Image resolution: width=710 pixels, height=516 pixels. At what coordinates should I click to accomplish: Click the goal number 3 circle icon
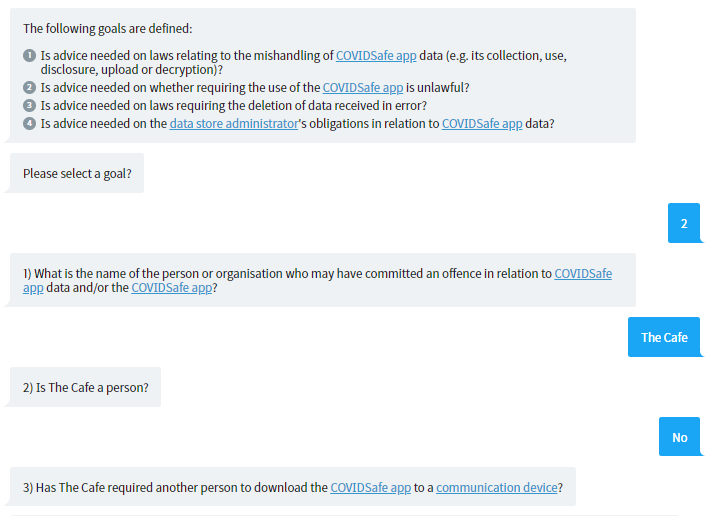click(x=29, y=105)
